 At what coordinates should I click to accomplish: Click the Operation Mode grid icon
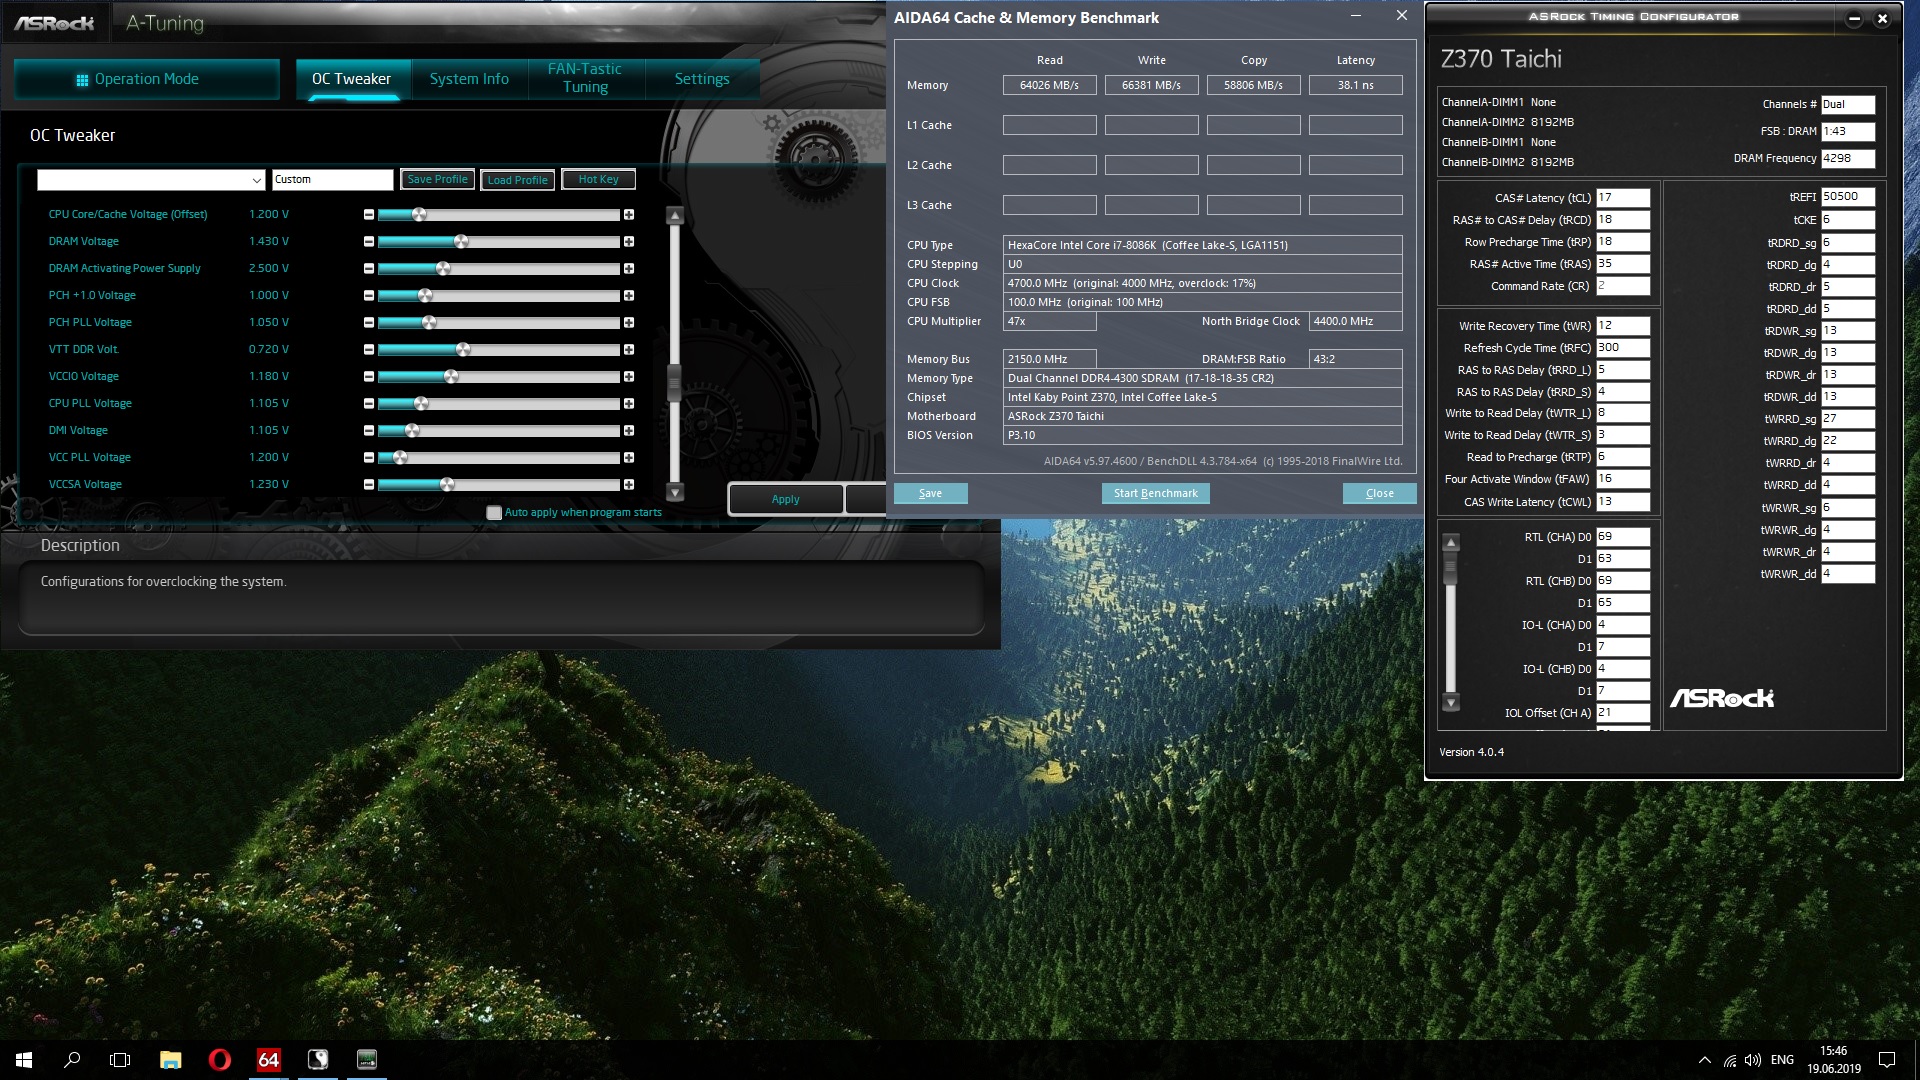pyautogui.click(x=82, y=80)
